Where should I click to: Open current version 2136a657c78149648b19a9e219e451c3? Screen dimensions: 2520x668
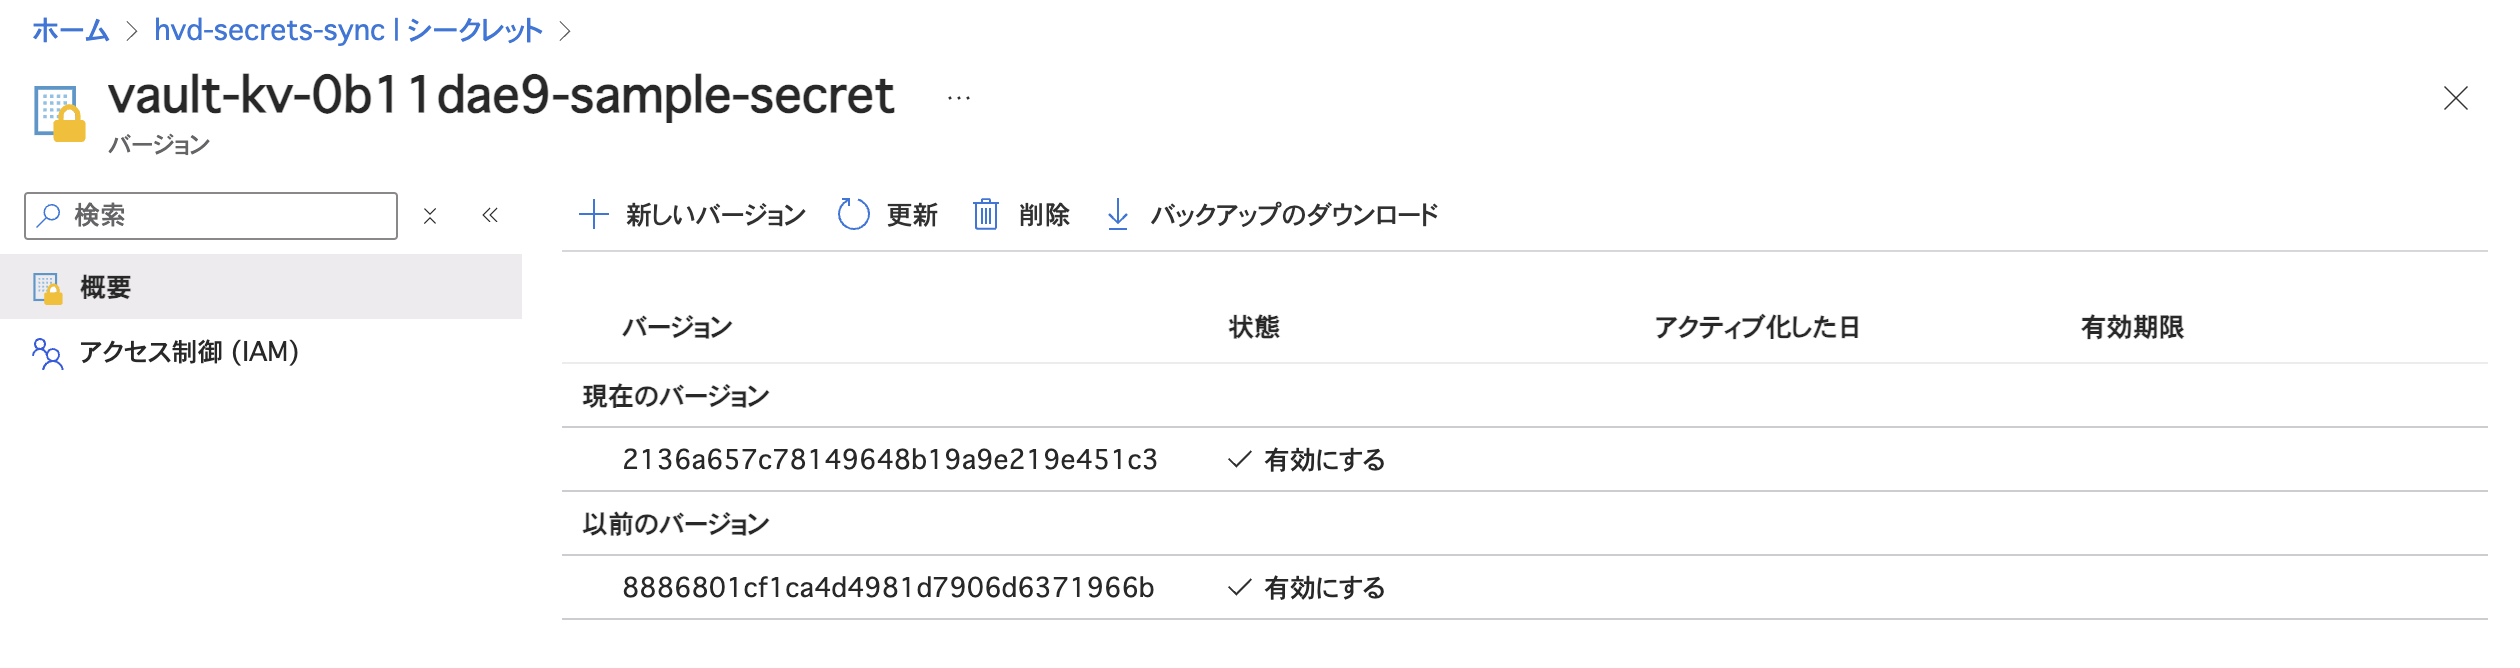889,460
